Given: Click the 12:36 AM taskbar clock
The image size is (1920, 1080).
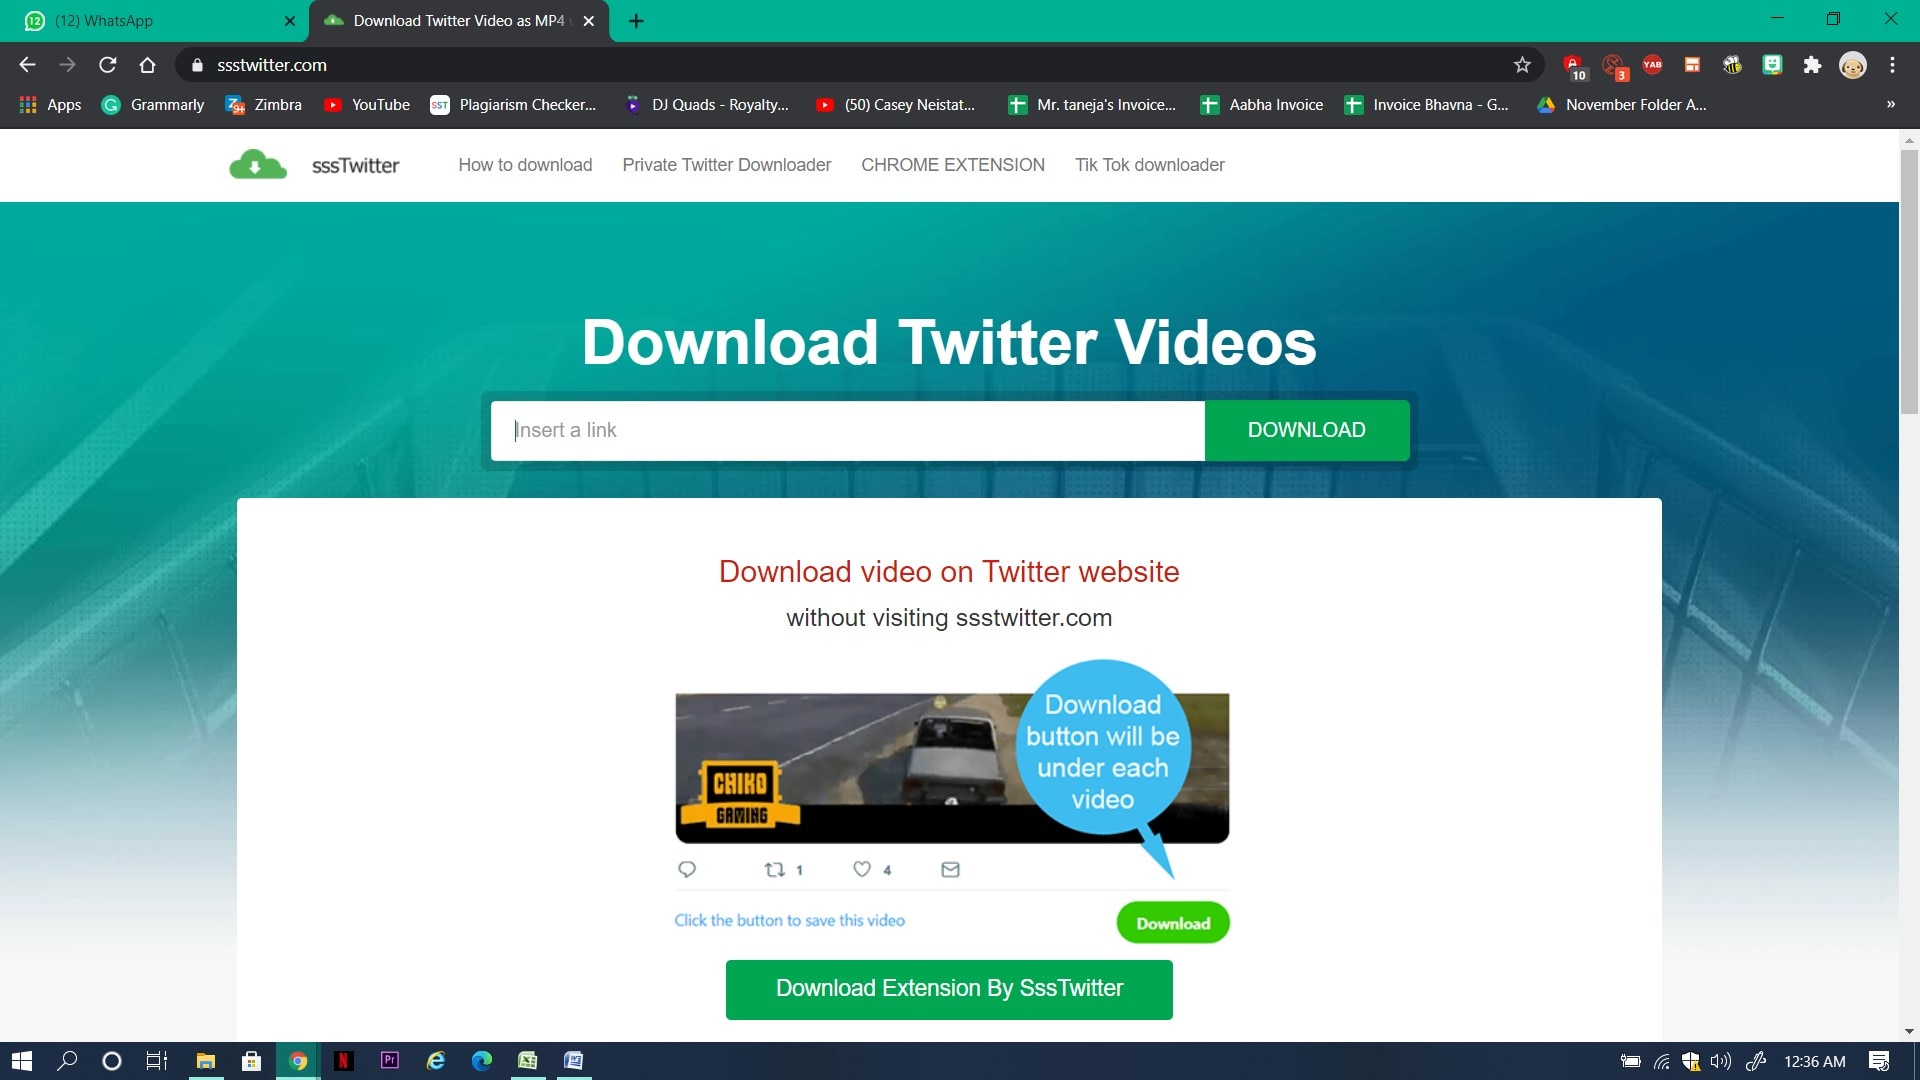Looking at the screenshot, I should click(1814, 1061).
